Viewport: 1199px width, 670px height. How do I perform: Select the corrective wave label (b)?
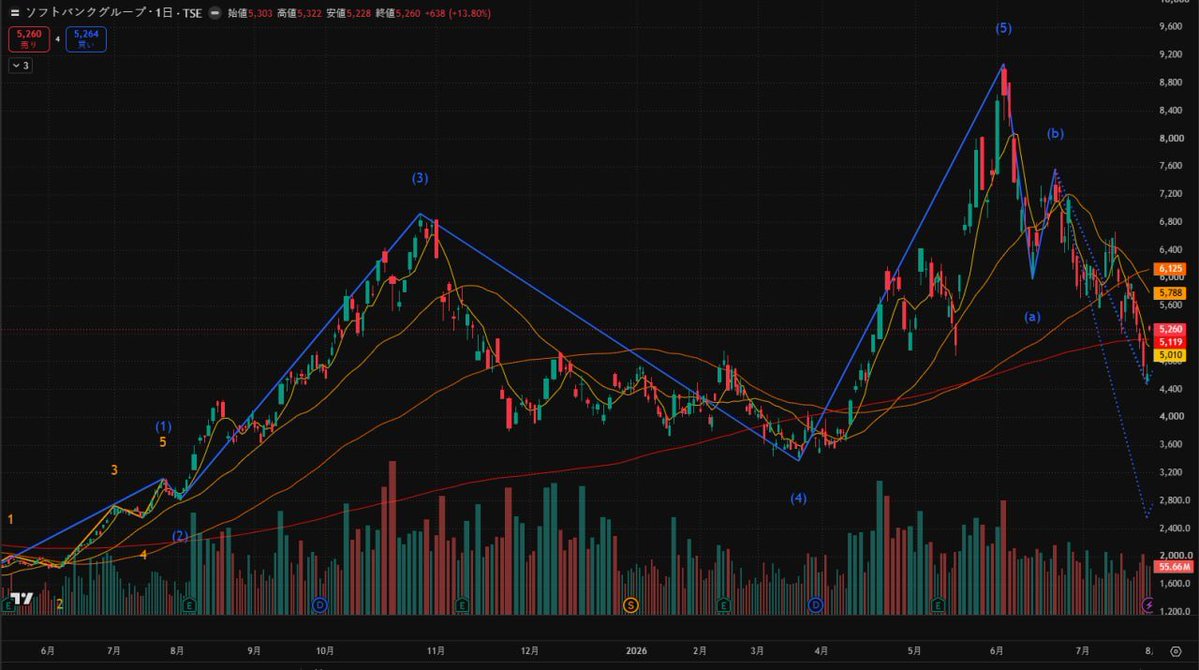(x=1055, y=134)
